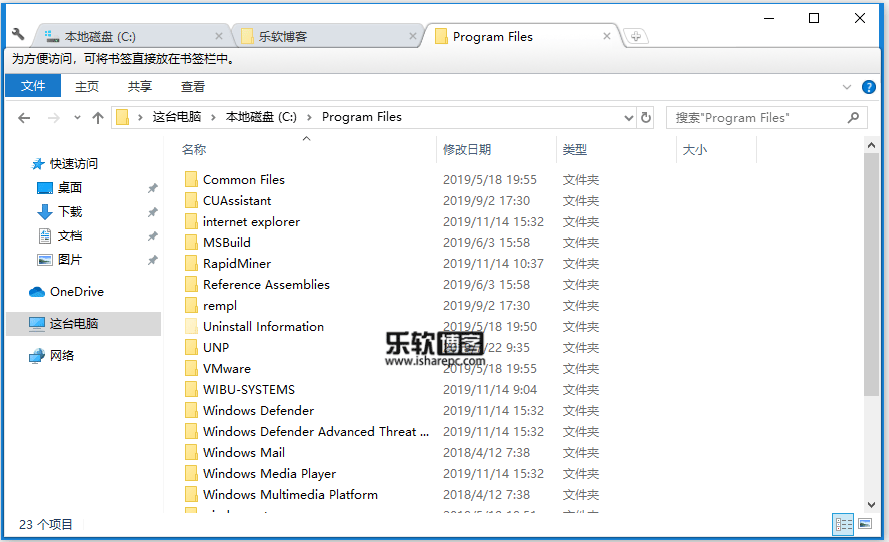Go up one folder level
Screen dimensions: 889x542
point(98,118)
